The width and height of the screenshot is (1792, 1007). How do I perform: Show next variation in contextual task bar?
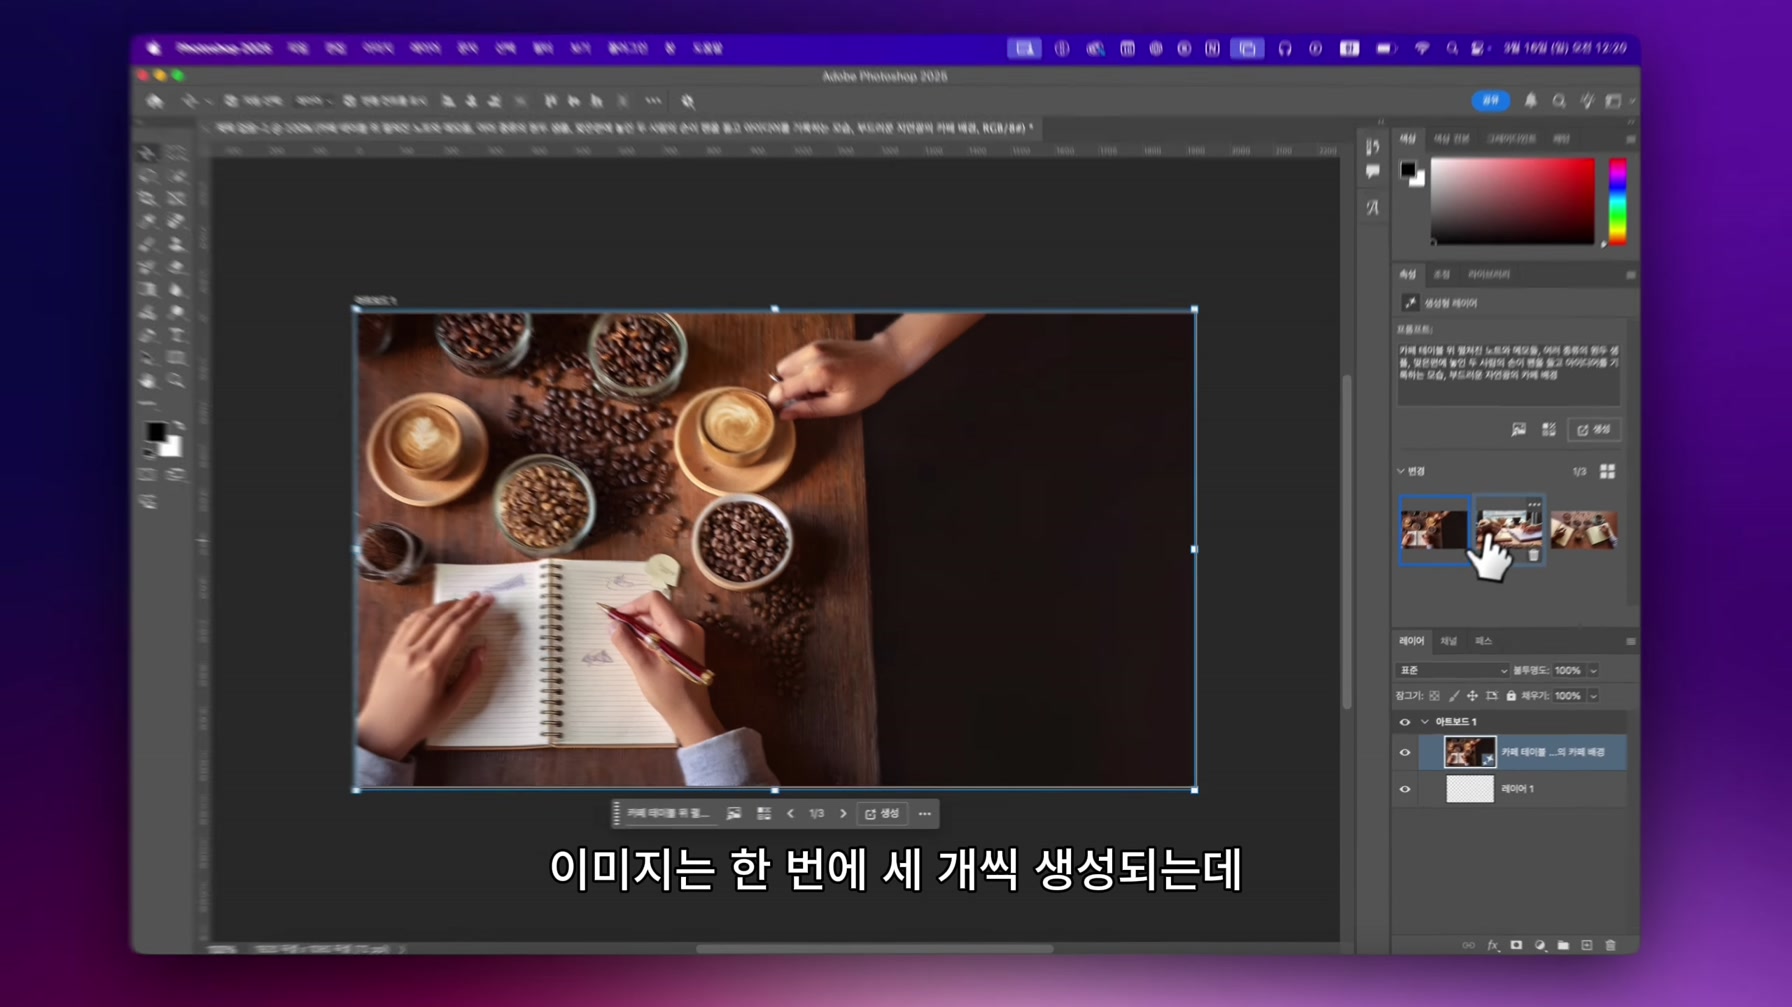pos(843,814)
